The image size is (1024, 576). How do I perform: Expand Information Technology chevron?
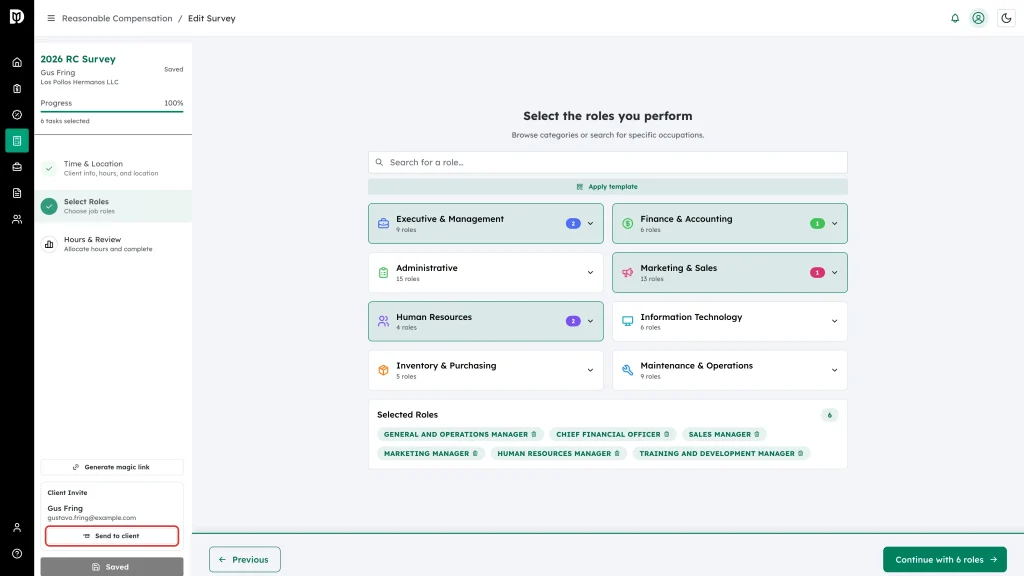point(835,321)
